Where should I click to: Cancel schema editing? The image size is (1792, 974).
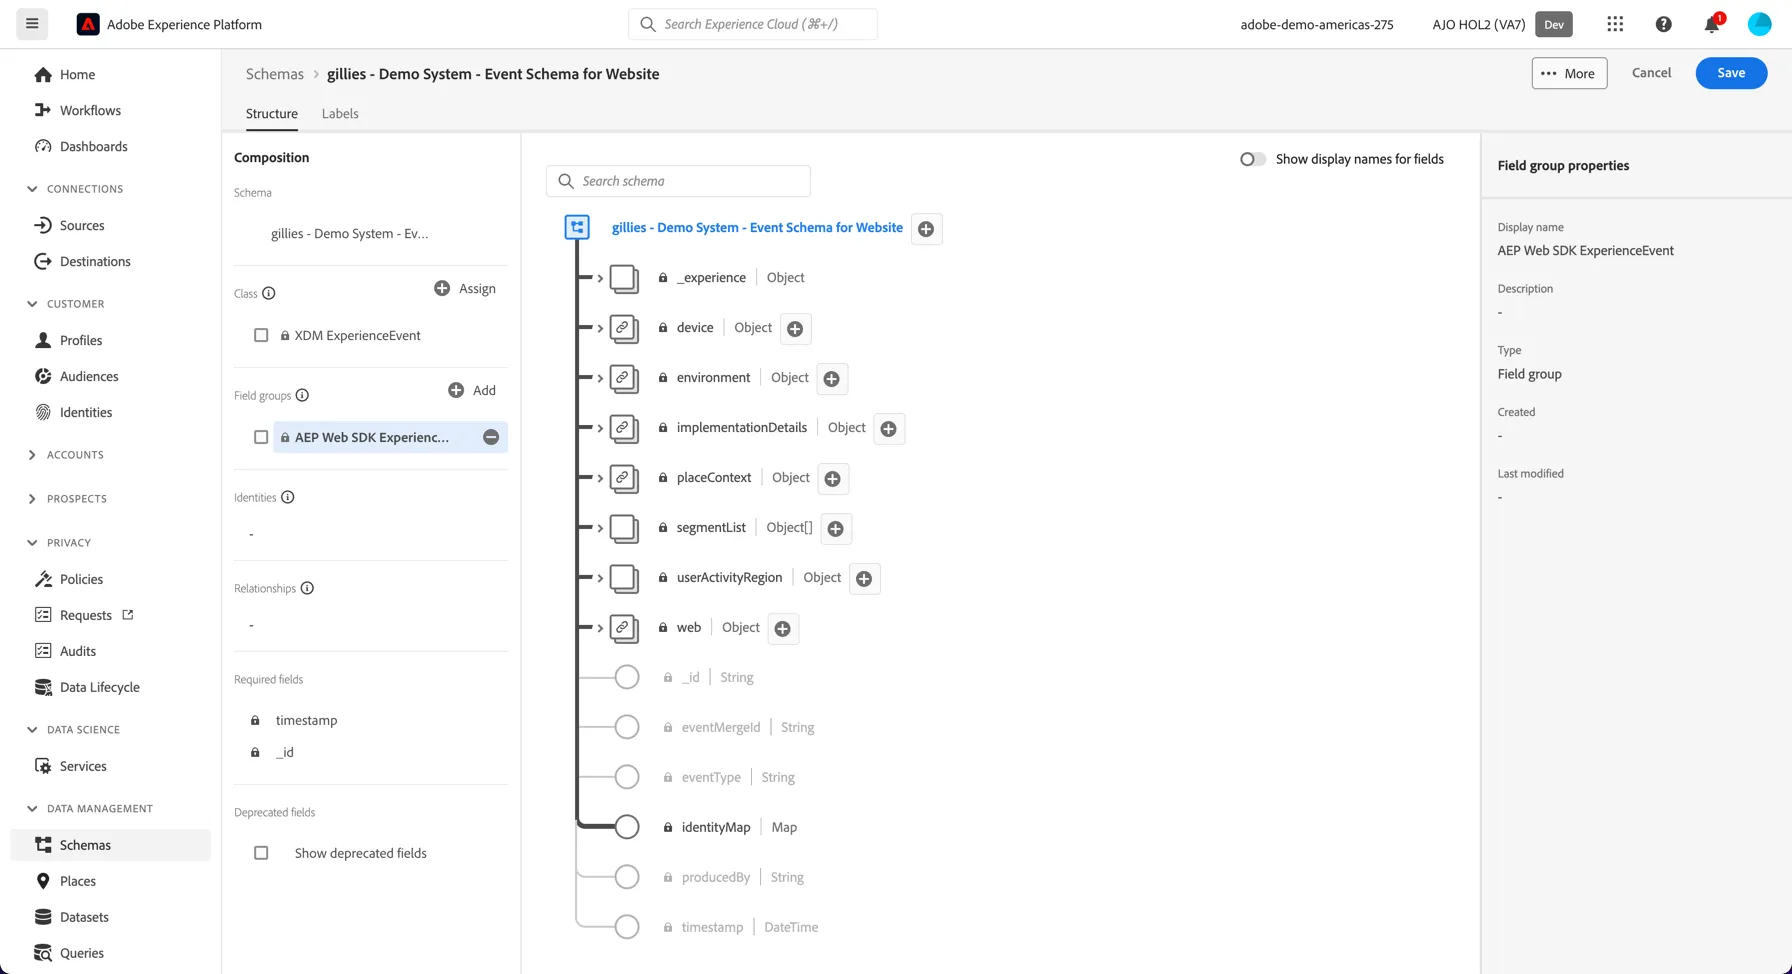tap(1651, 73)
